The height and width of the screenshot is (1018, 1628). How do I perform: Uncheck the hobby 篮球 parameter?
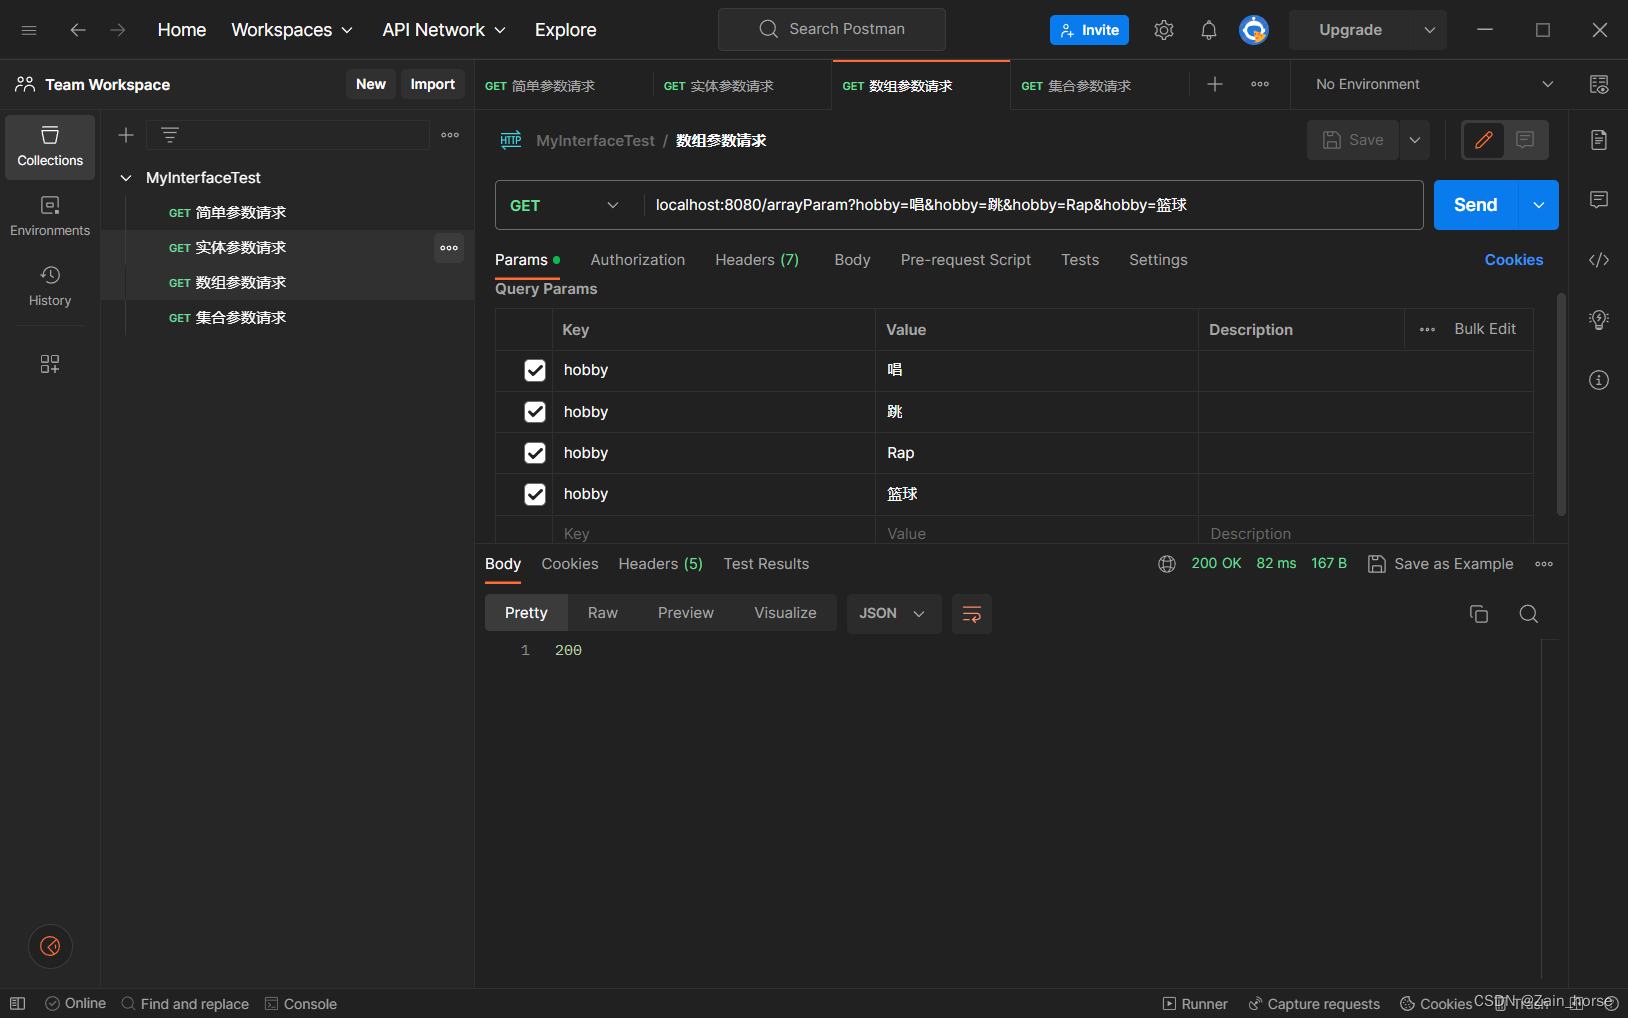click(x=535, y=494)
